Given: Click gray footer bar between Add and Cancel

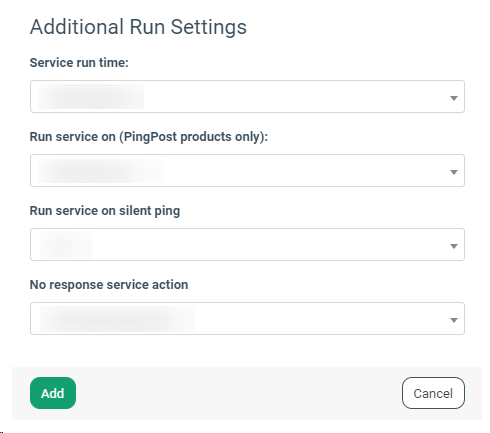Looking at the screenshot, I should 239,393.
